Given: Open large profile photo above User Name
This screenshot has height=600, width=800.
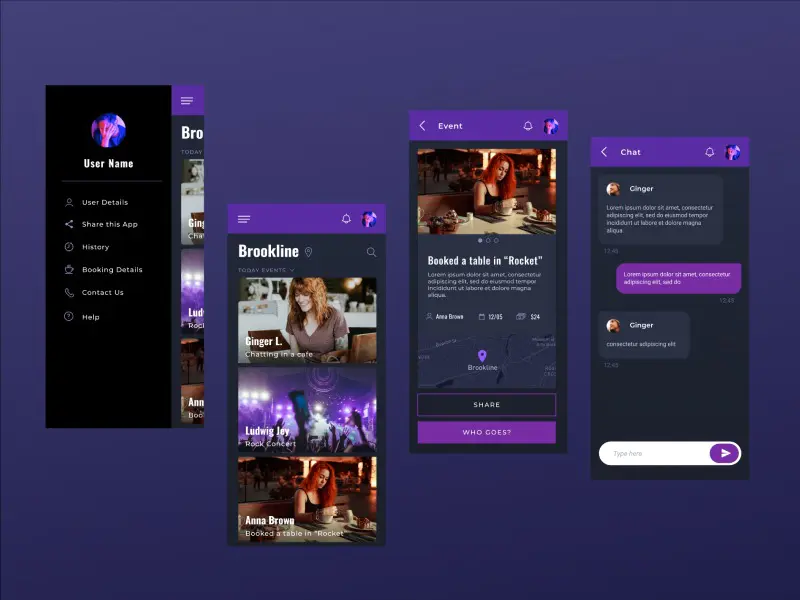Looking at the screenshot, I should [x=108, y=131].
